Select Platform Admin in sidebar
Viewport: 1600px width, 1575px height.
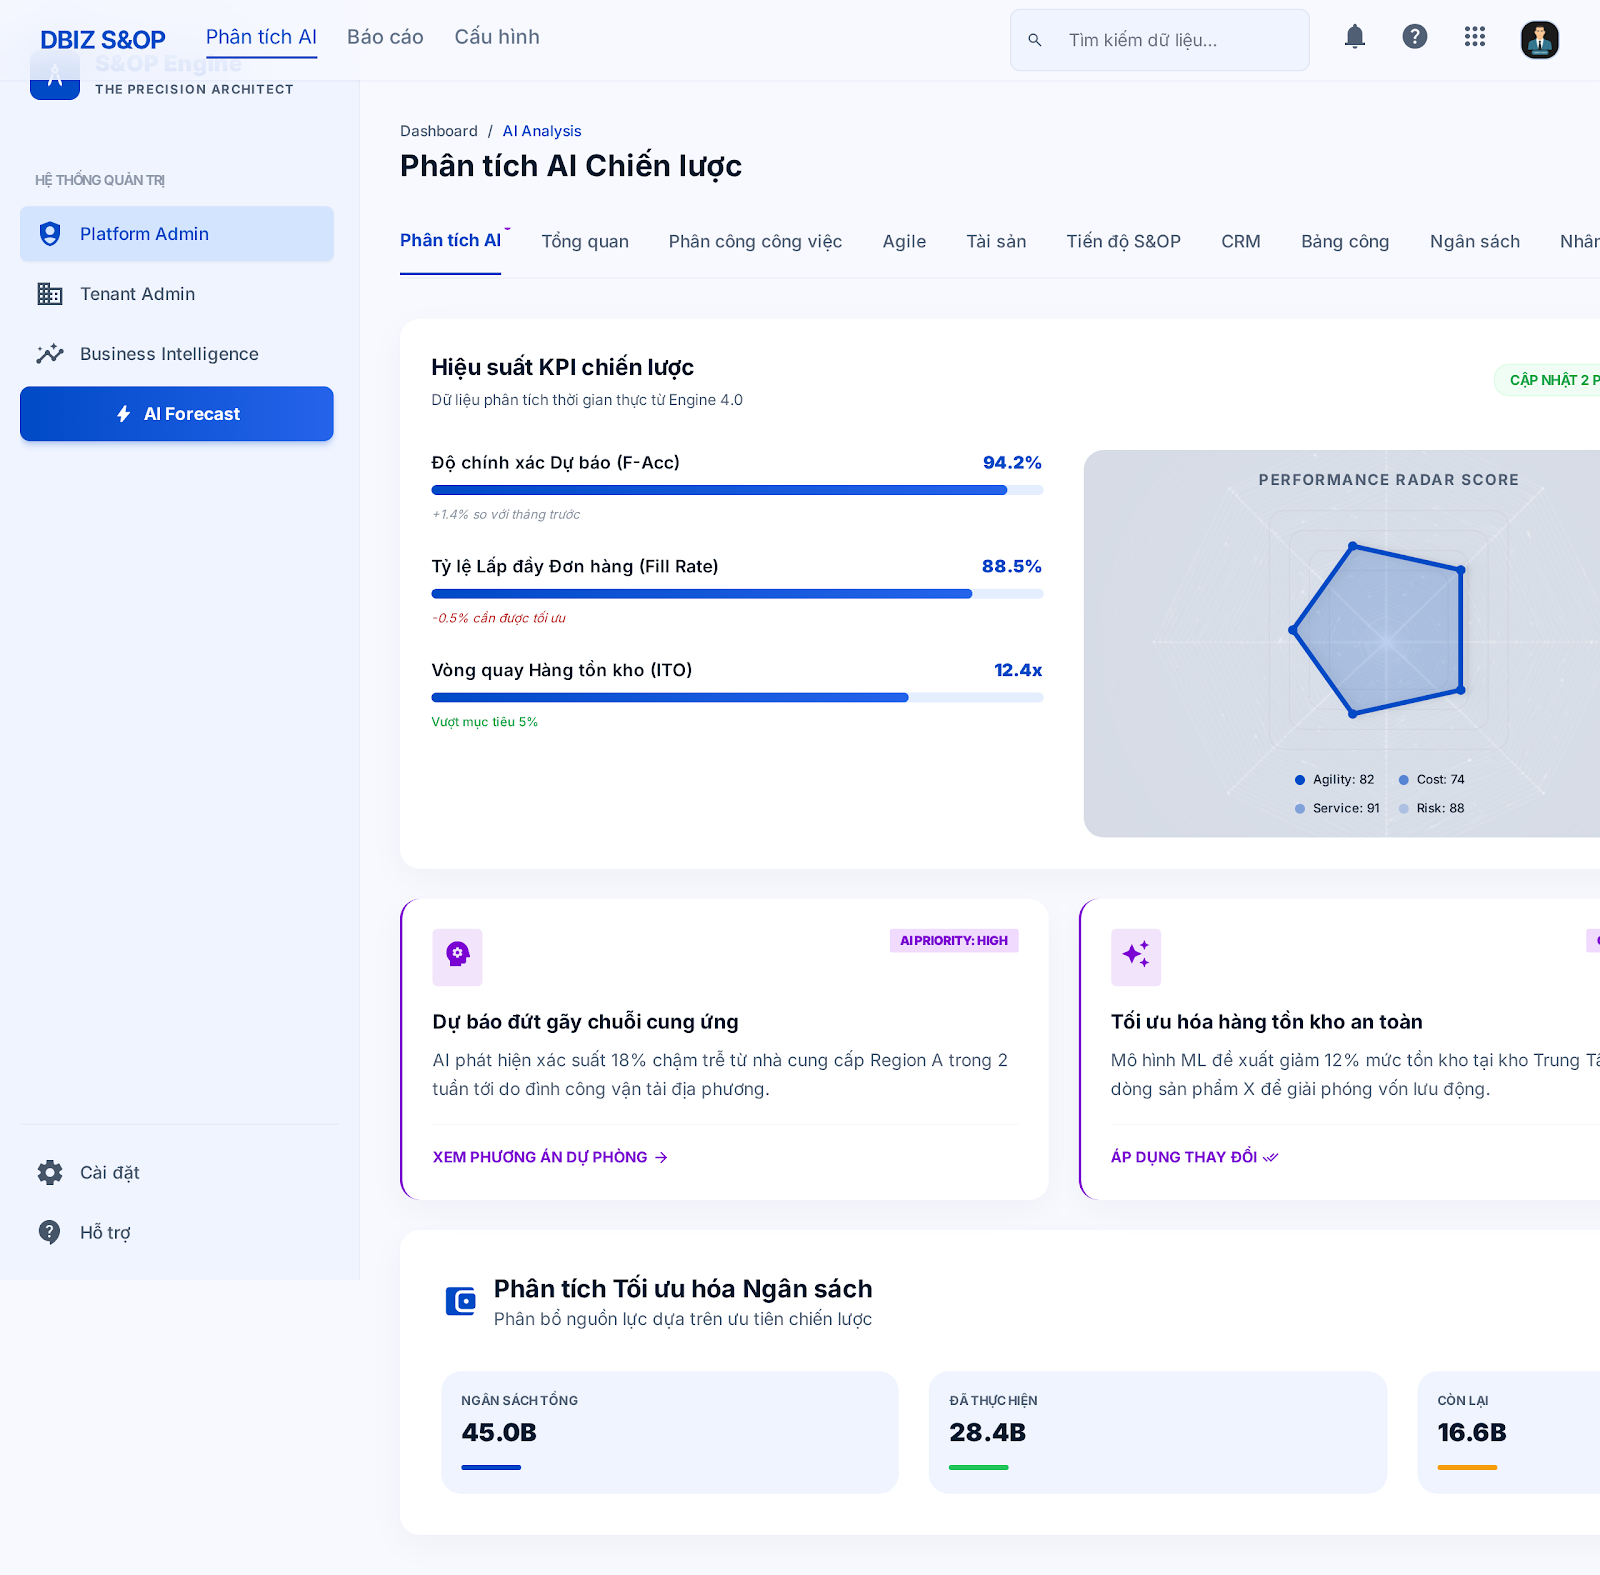pos(177,234)
